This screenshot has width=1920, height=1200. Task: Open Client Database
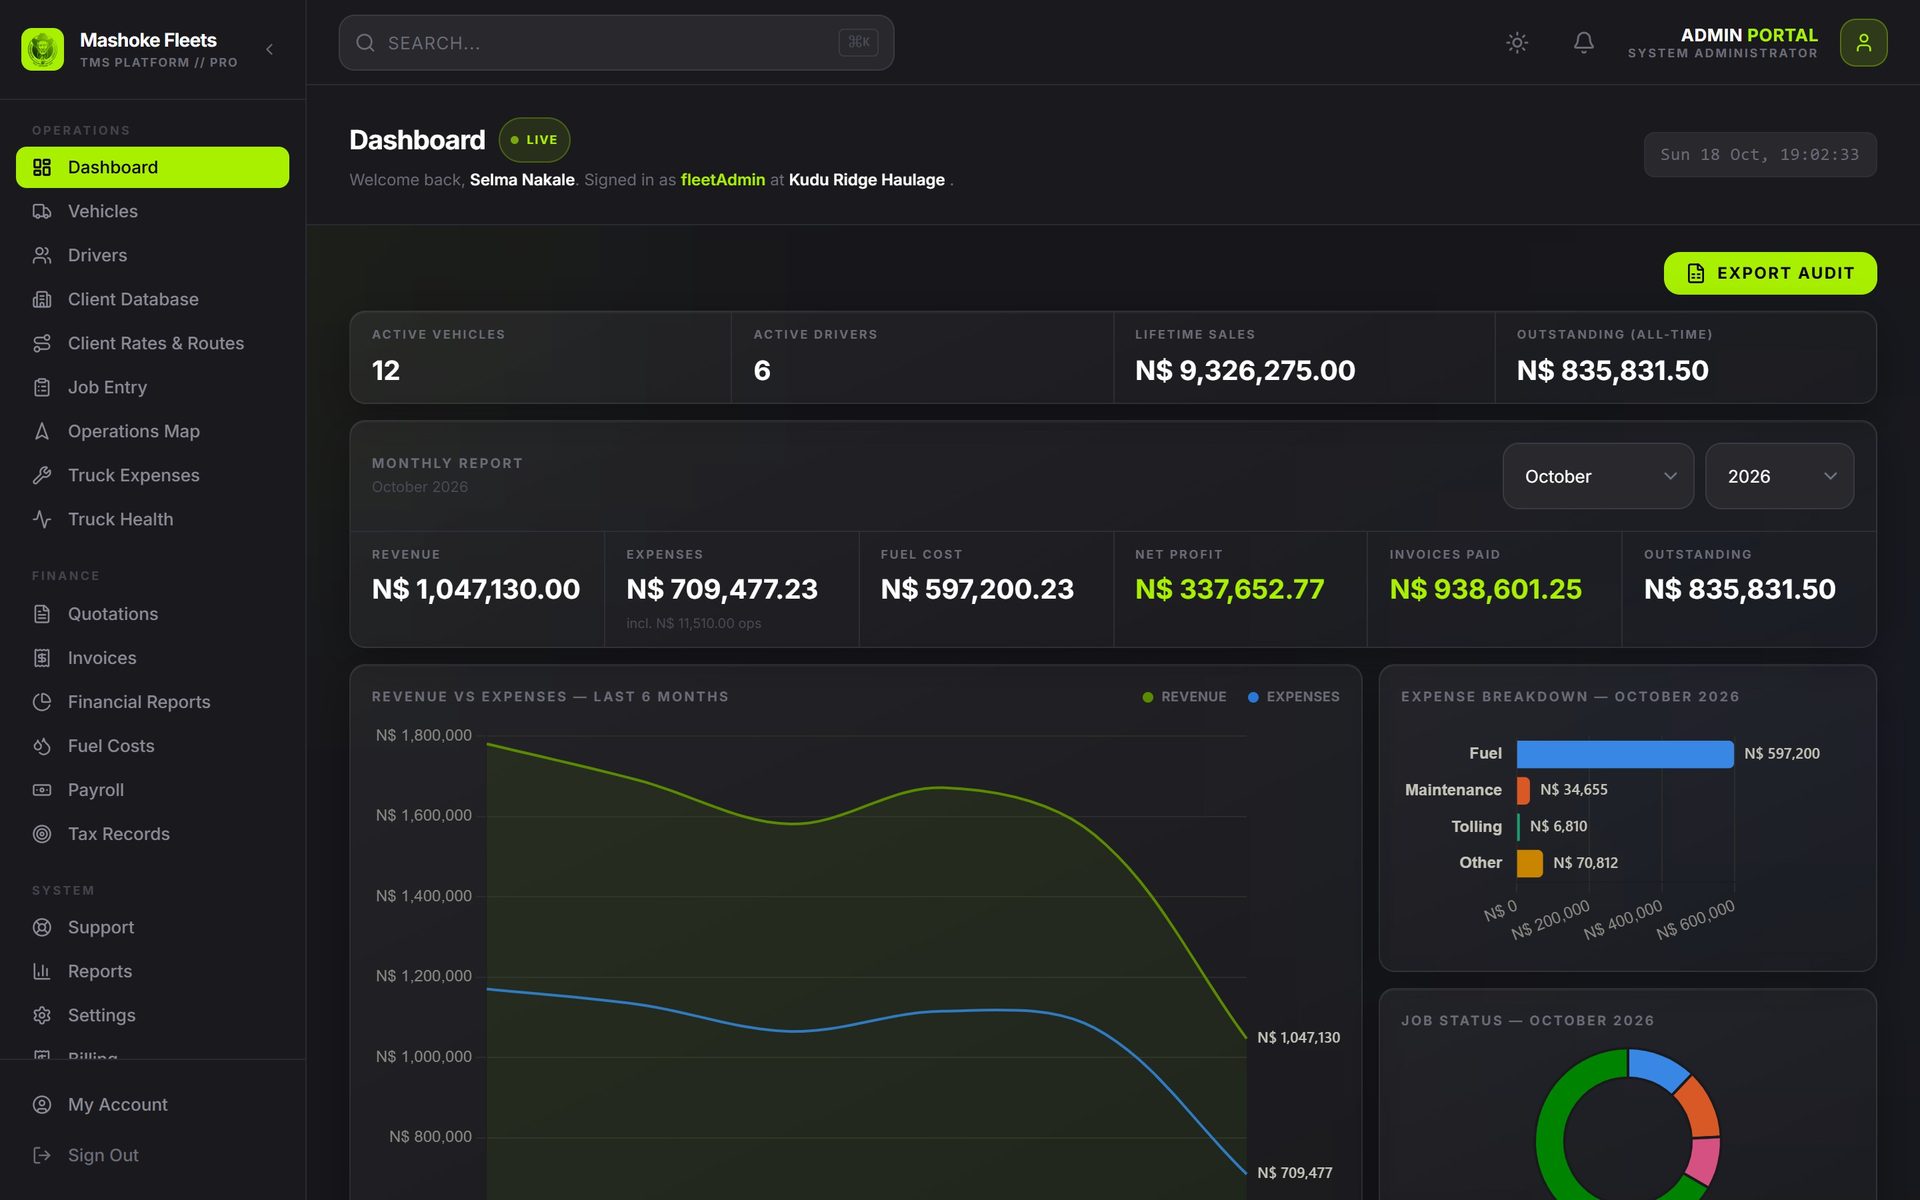pyautogui.click(x=152, y=299)
